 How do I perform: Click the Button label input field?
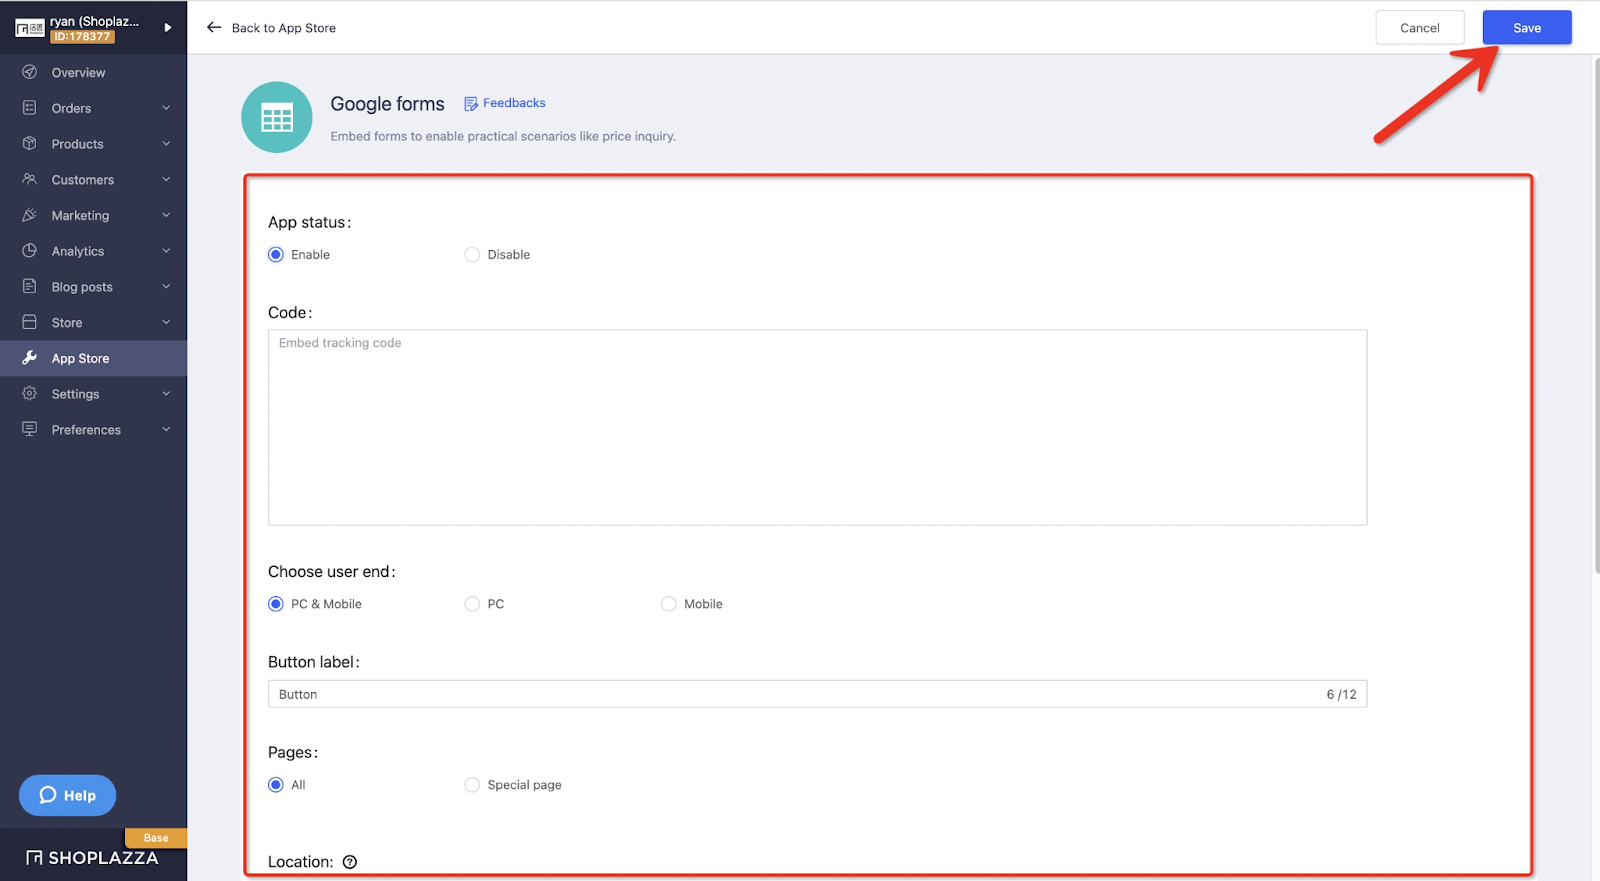[817, 694]
